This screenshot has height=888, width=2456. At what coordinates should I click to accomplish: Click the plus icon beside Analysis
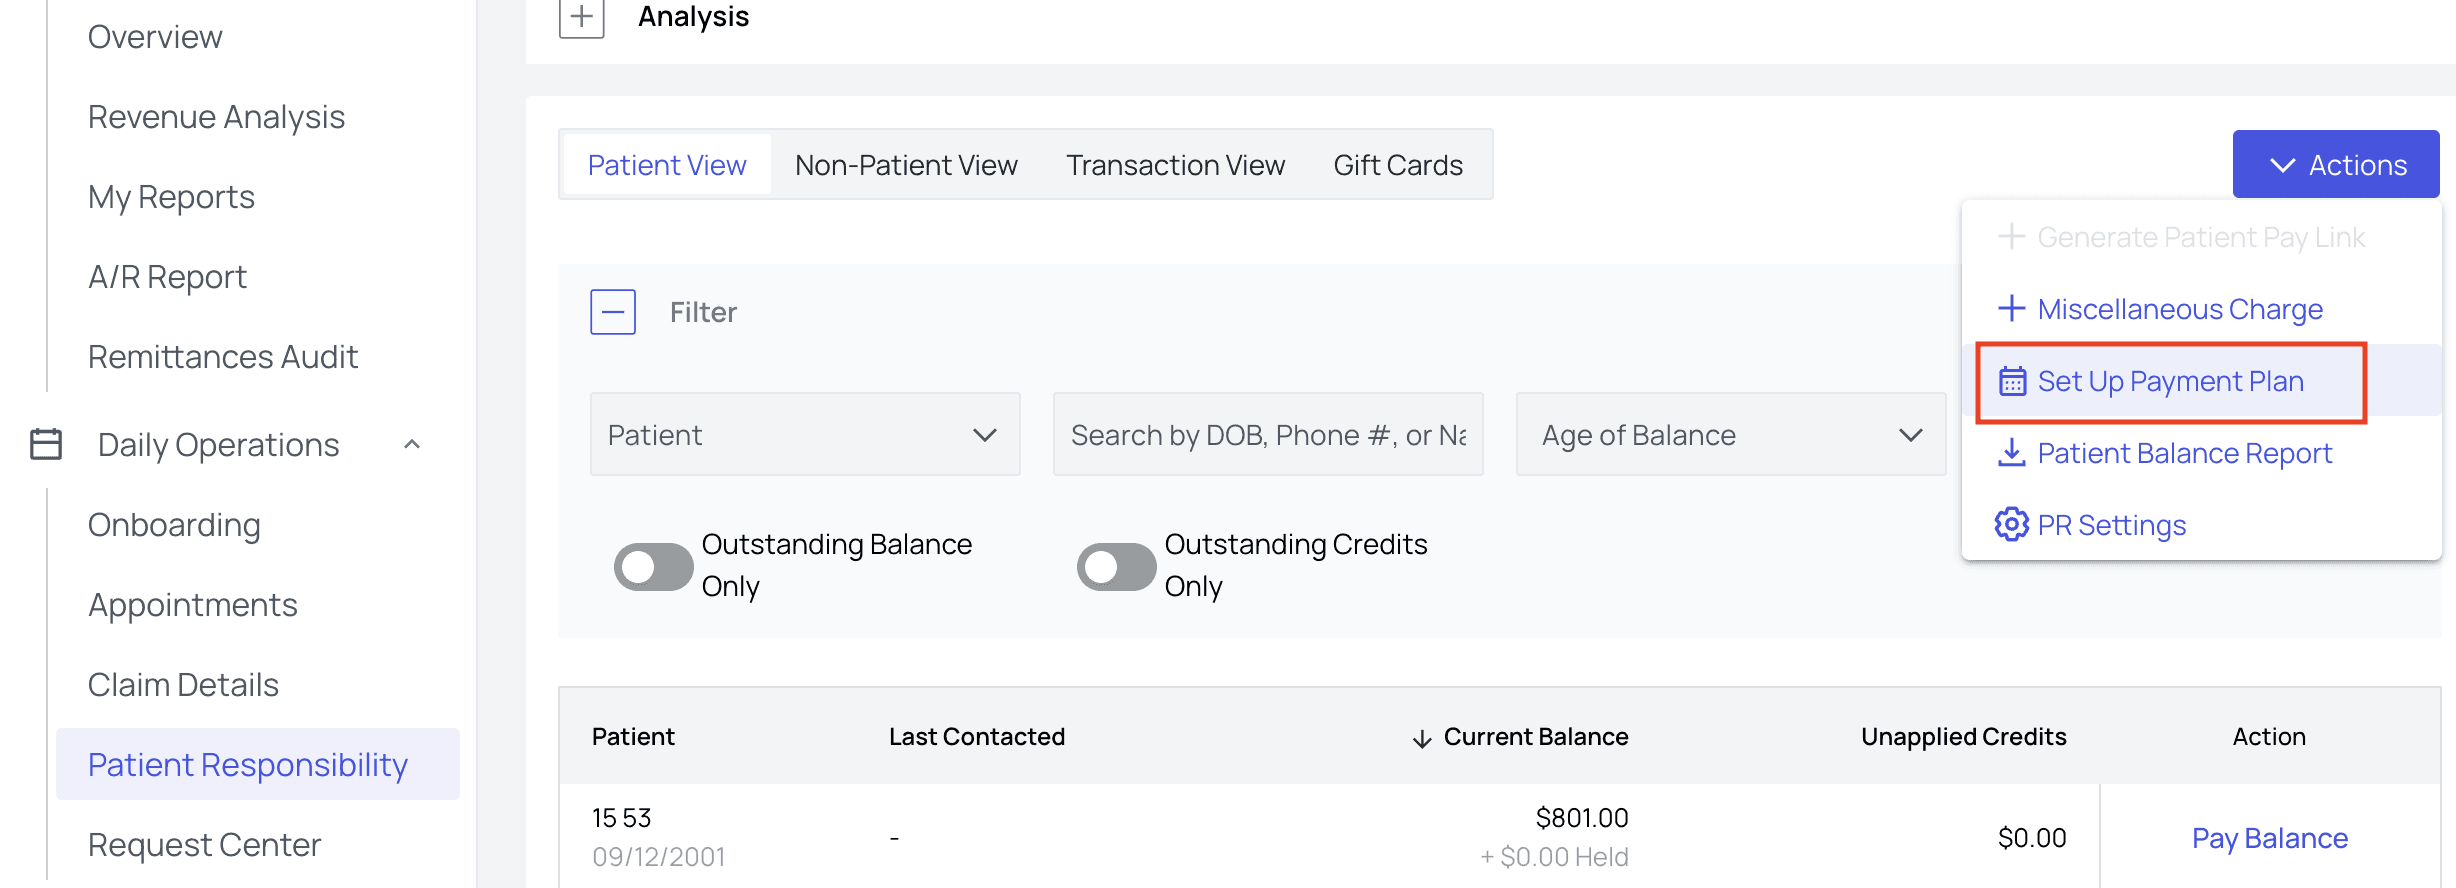coord(581,17)
